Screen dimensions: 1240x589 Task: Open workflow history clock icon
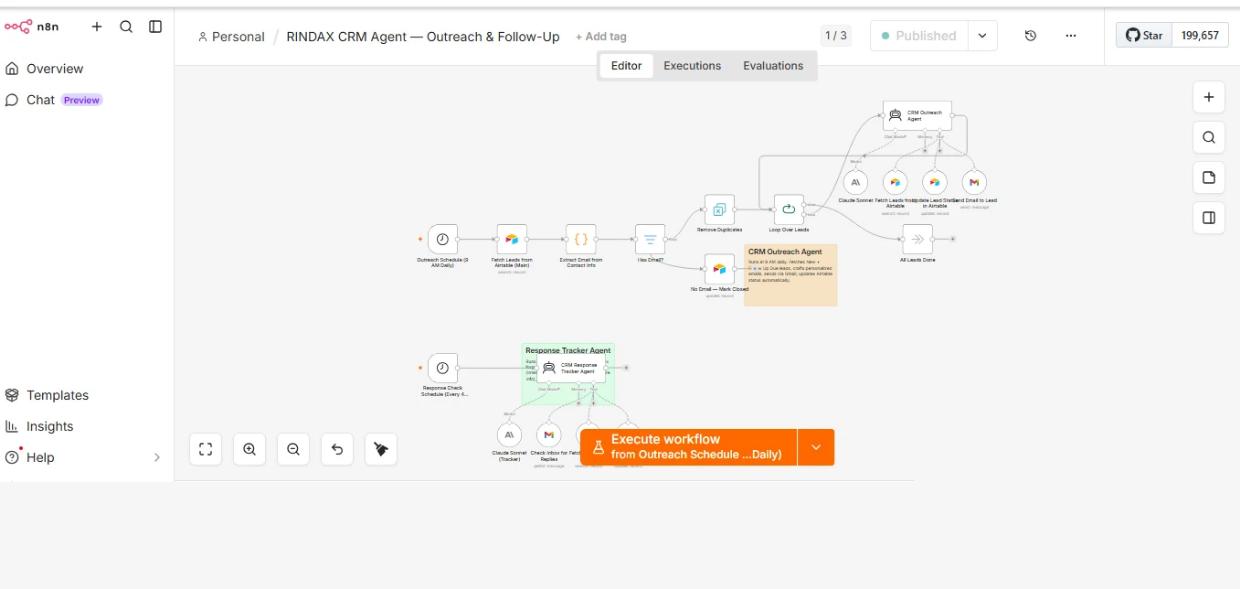tap(1030, 36)
